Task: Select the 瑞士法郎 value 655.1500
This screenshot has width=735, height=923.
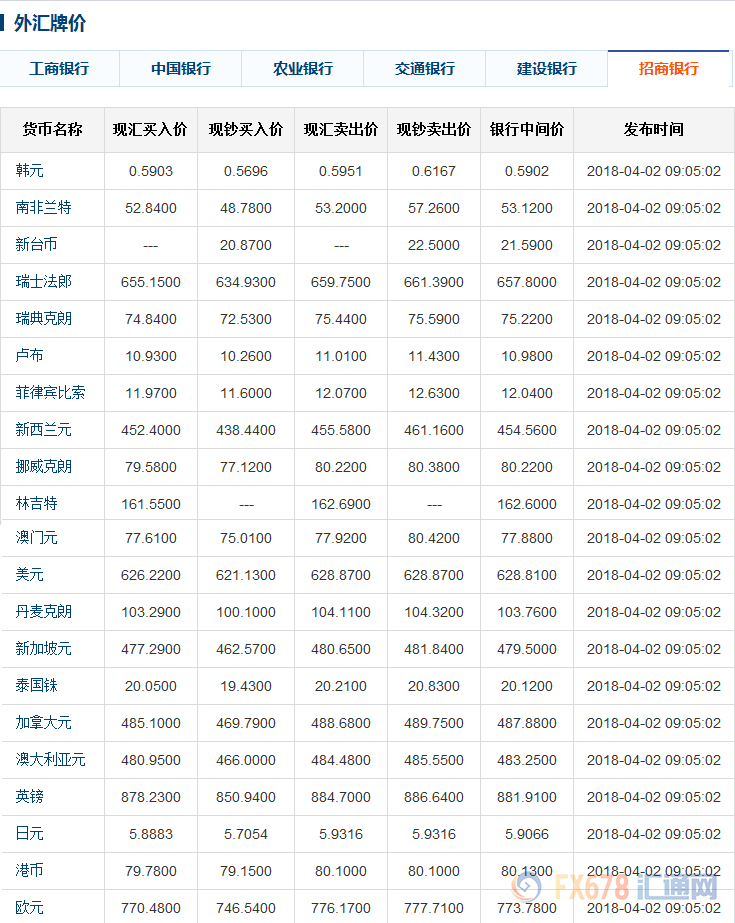Action: coord(151,282)
